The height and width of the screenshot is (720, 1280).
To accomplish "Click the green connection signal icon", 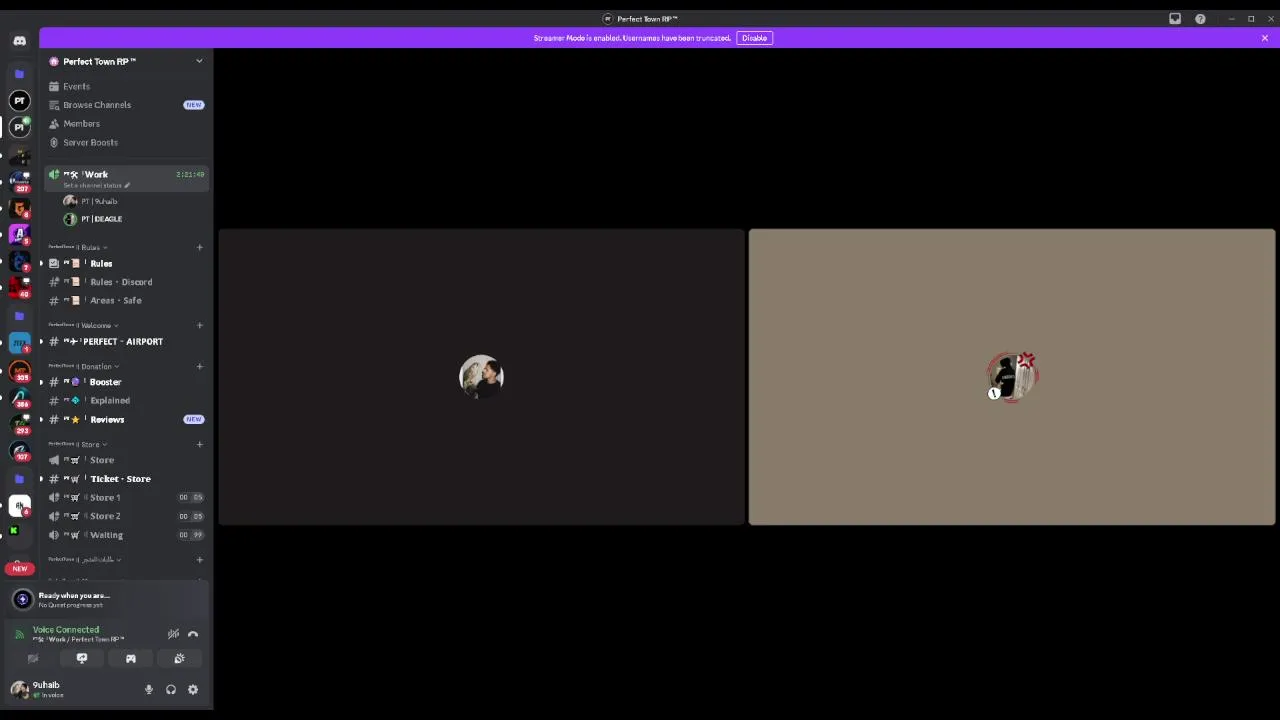I will click(x=19, y=634).
